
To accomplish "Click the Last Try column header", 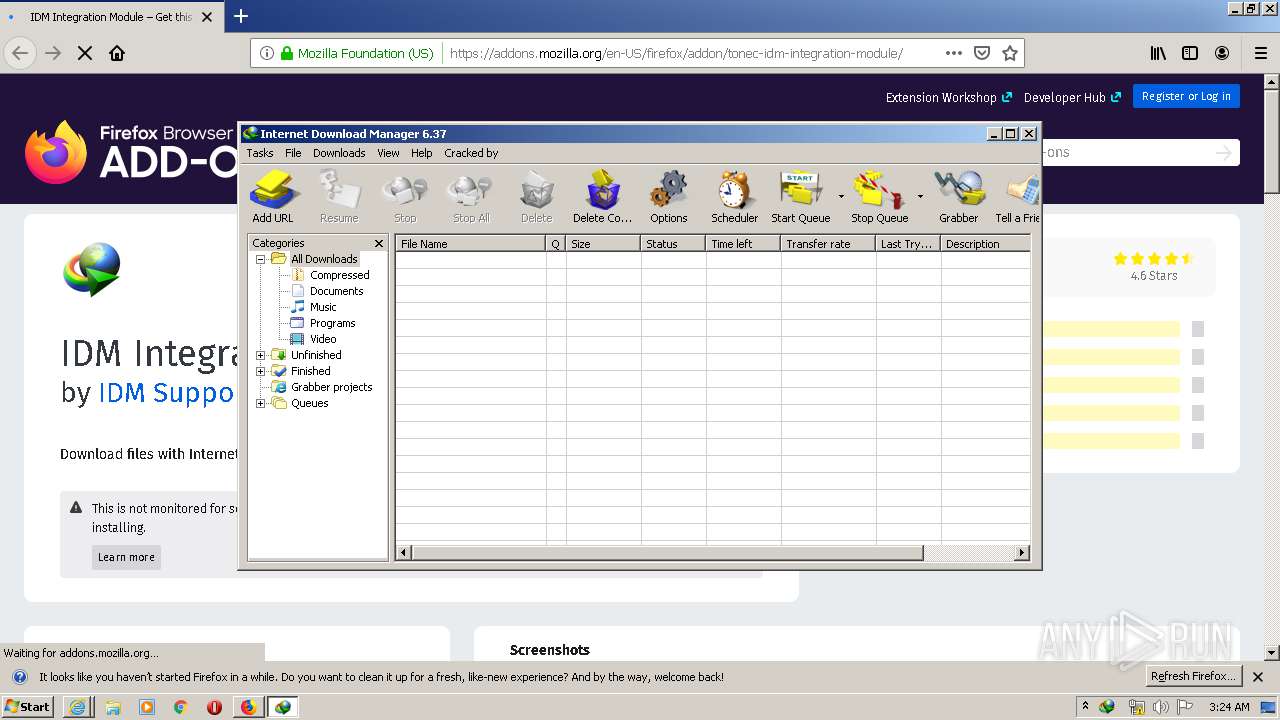I will pos(908,244).
